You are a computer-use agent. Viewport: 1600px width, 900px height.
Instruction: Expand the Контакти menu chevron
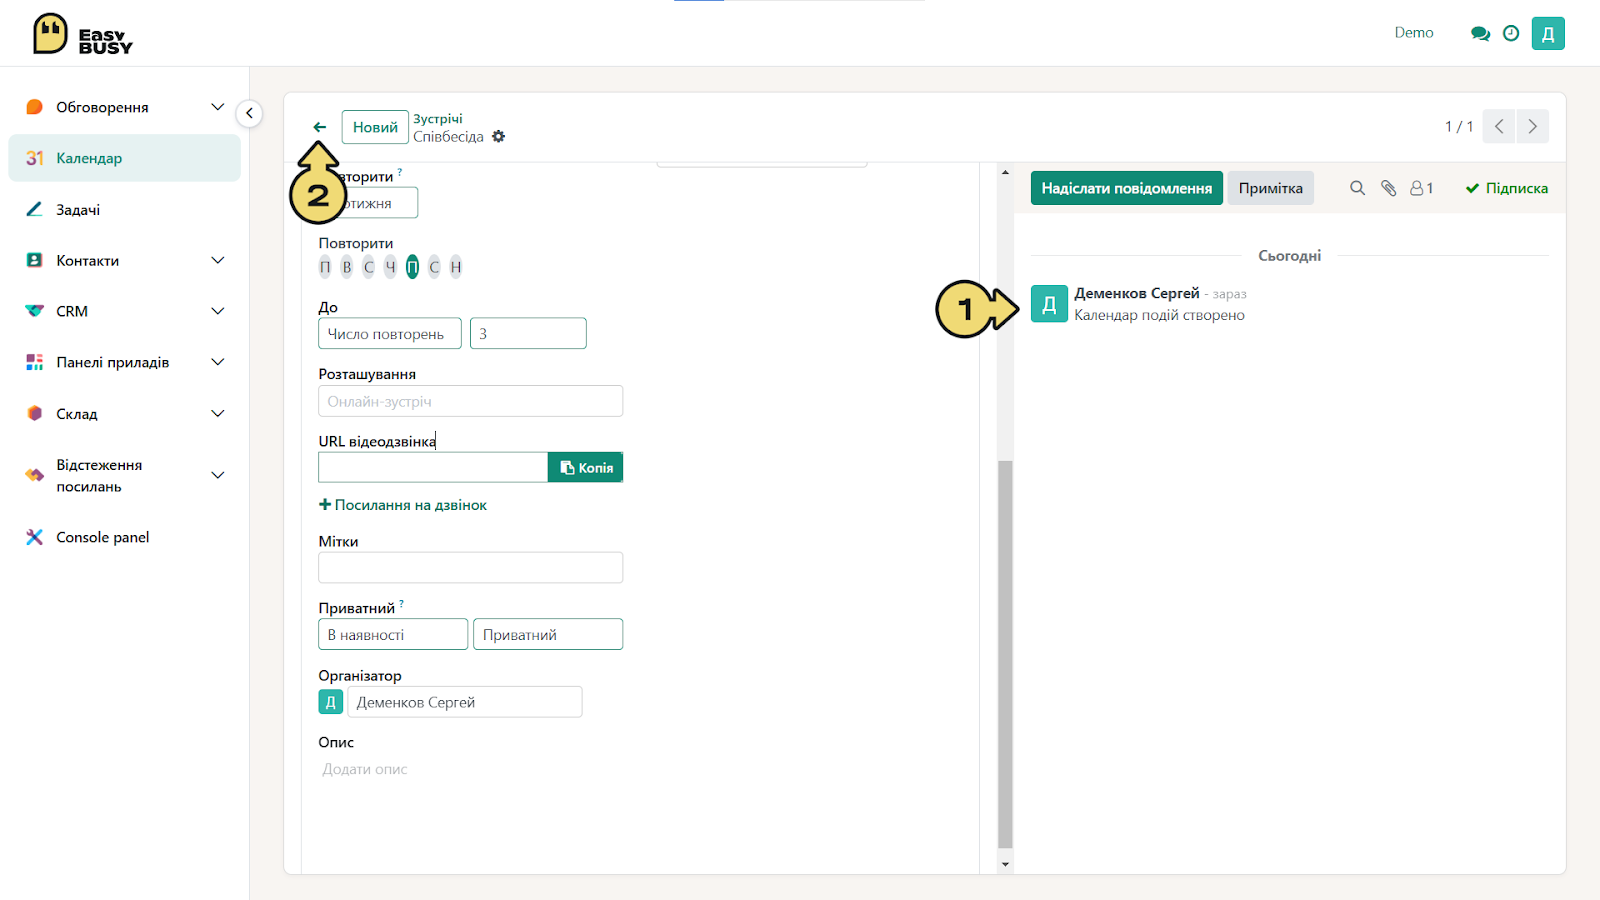coord(217,260)
